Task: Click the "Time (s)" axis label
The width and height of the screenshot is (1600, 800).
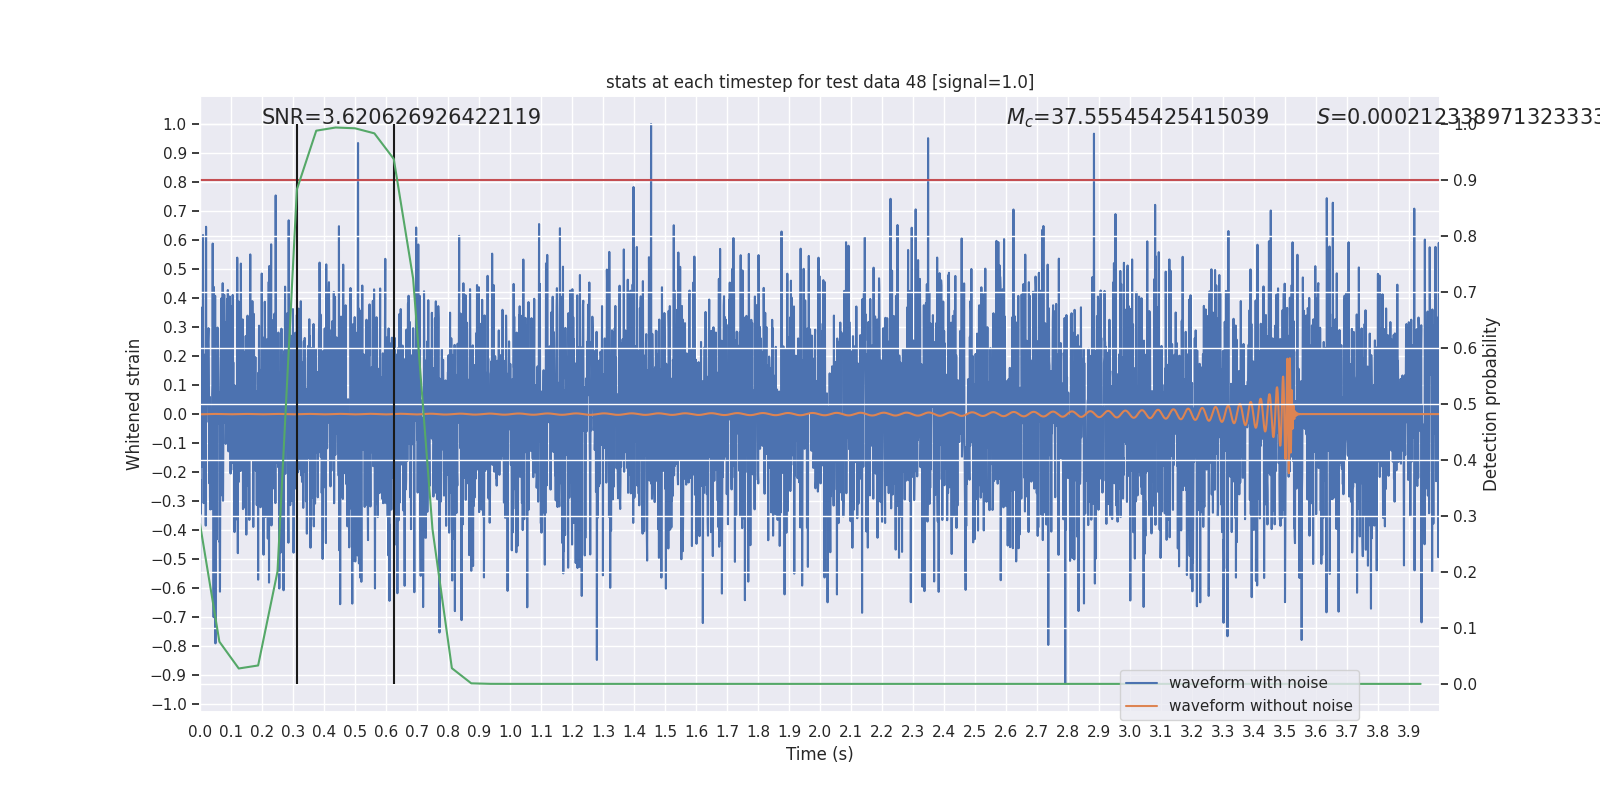Action: pos(820,754)
